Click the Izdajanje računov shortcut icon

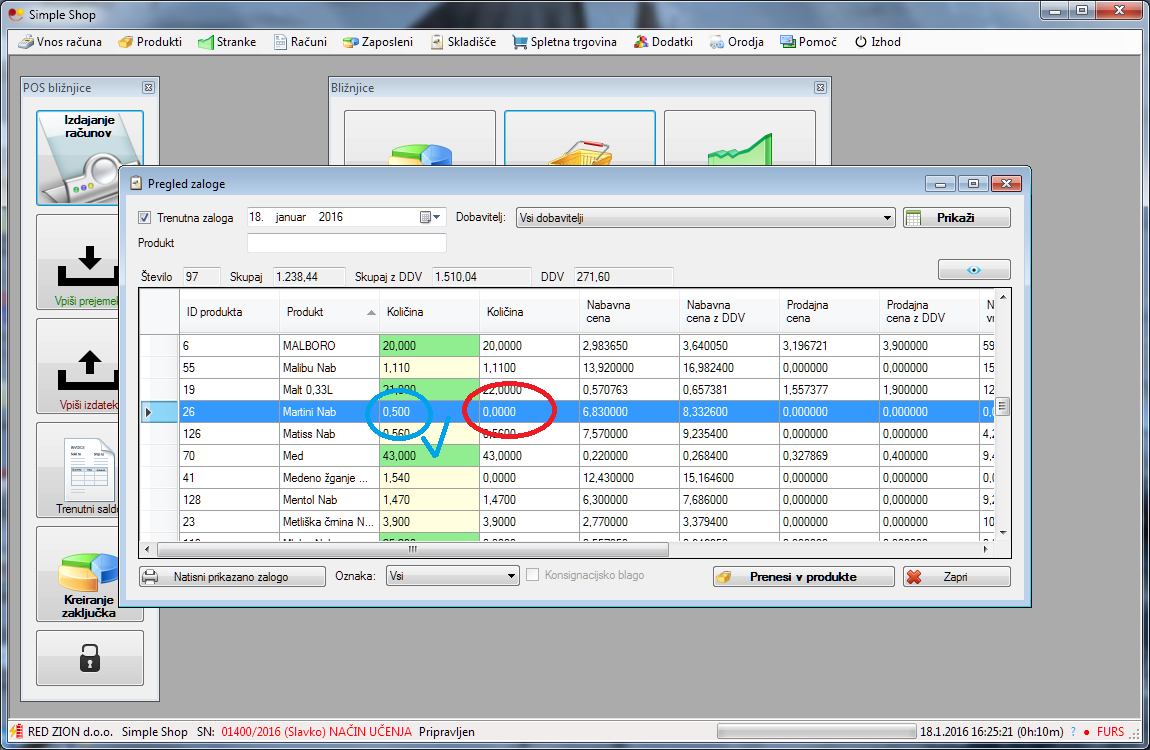click(x=89, y=157)
